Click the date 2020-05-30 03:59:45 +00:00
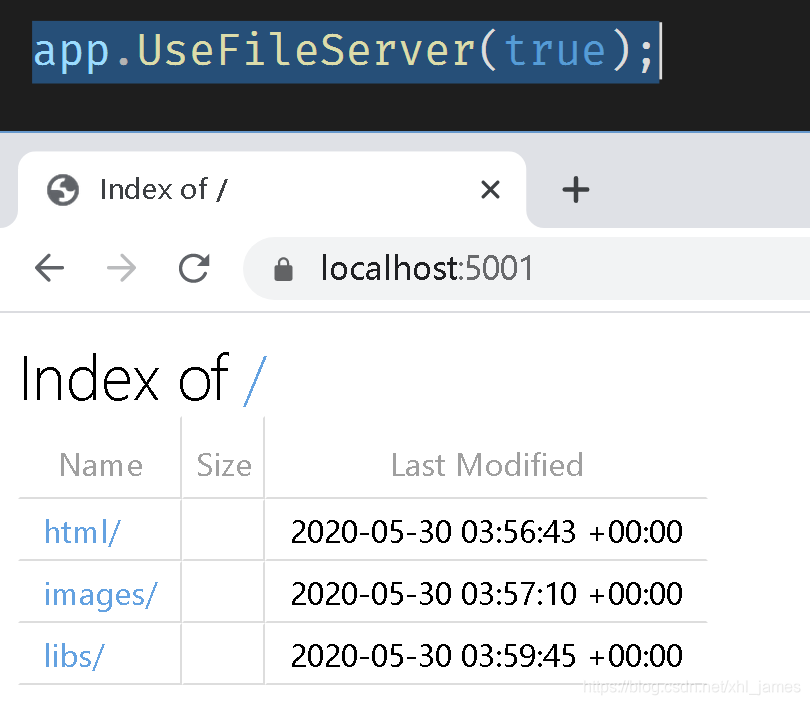 487,655
